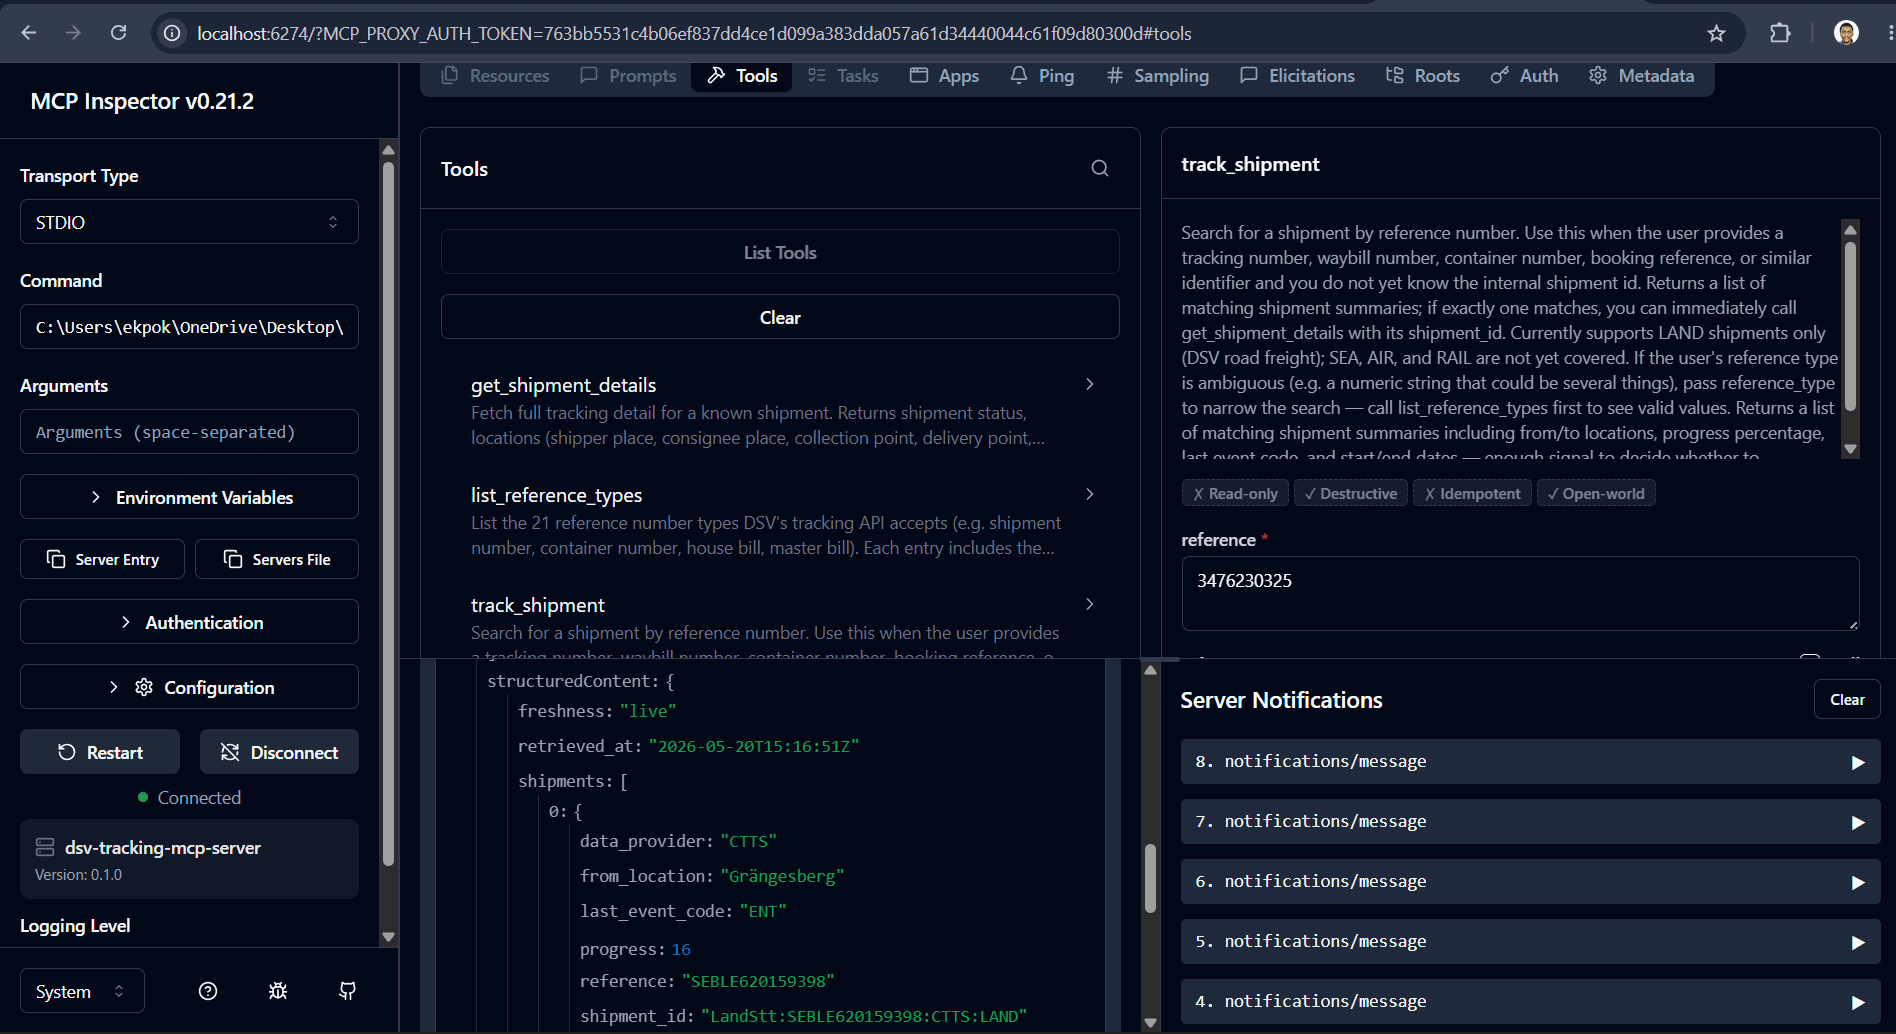Viewport: 1896px width, 1034px height.
Task: Click the browser back arrow
Action: point(29,33)
